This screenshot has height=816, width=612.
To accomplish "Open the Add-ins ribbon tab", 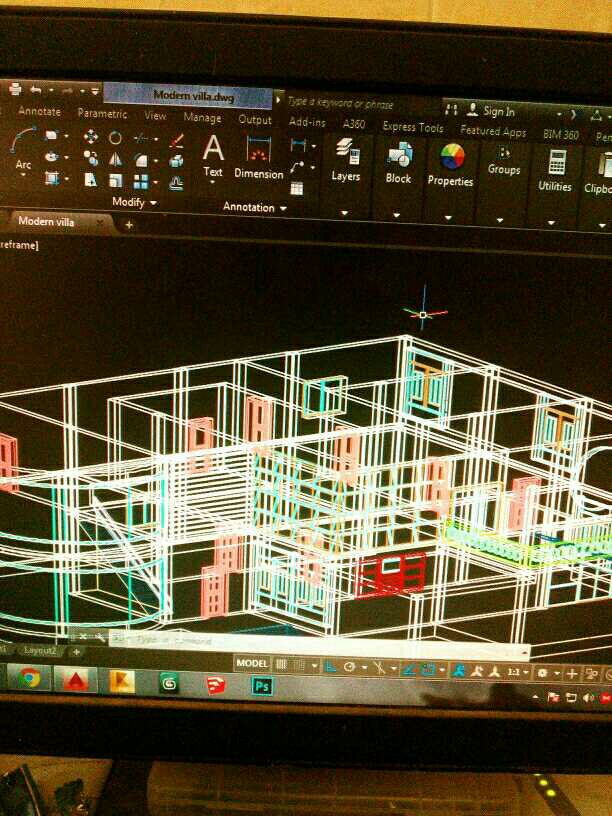I will [307, 122].
